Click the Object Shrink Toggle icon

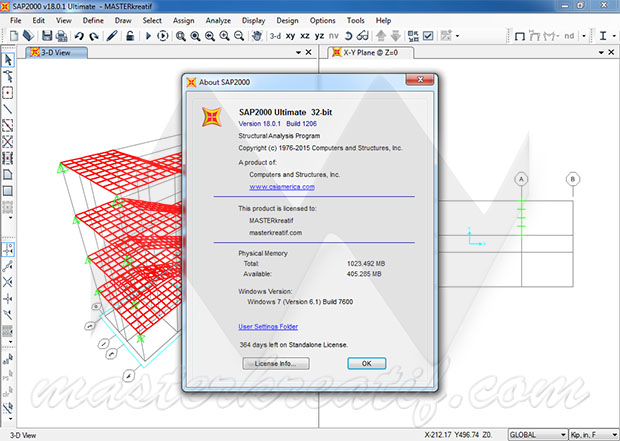[x=413, y=36]
